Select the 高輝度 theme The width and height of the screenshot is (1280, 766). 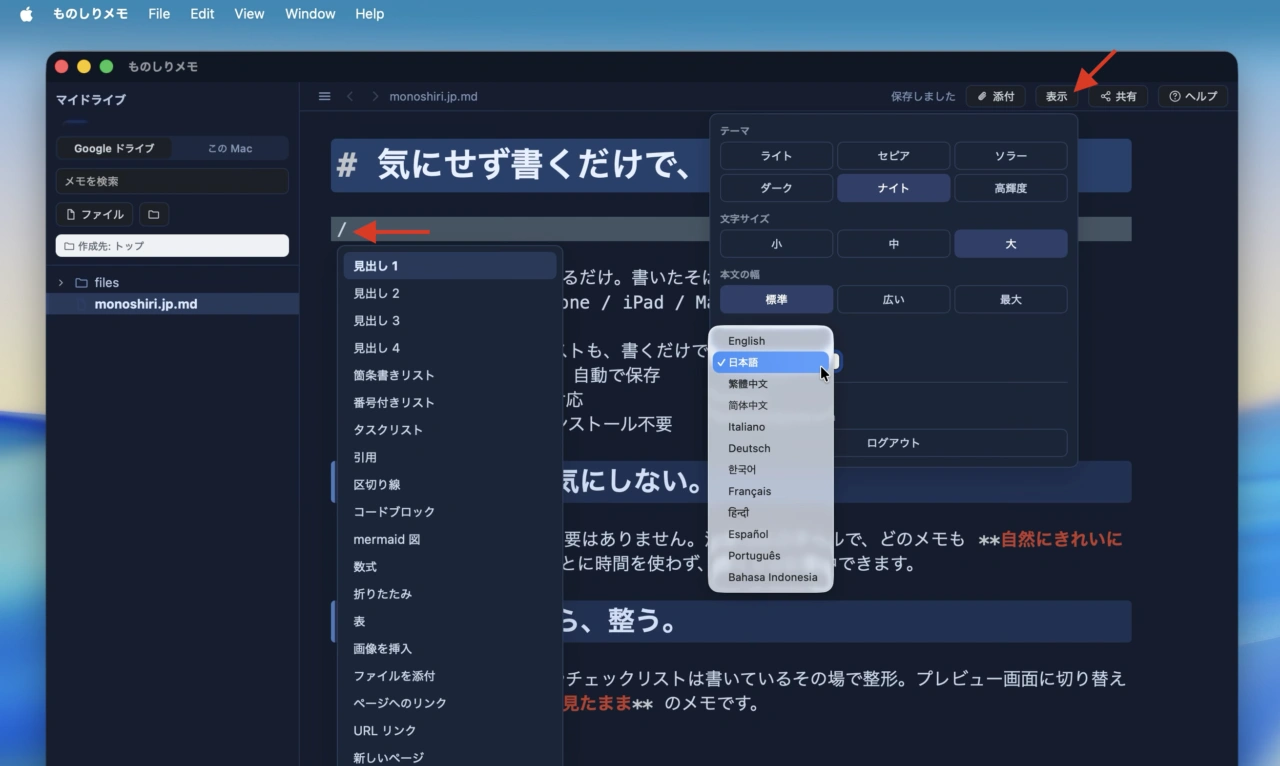pos(1010,188)
